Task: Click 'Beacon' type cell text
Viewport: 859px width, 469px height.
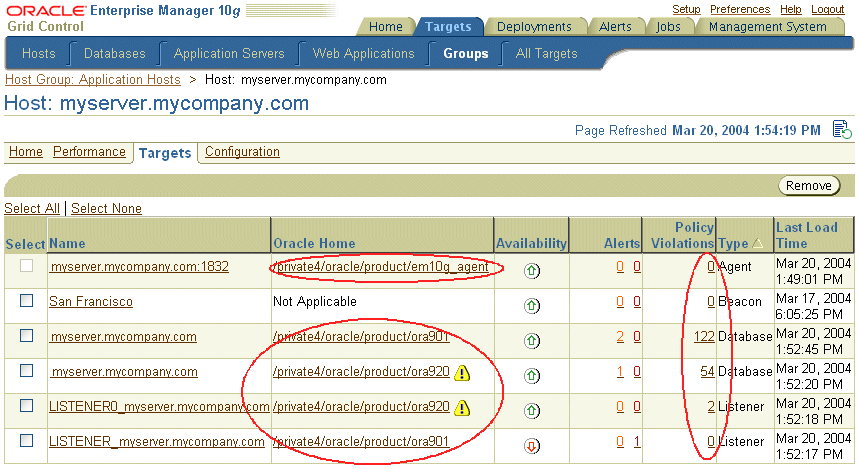Action: point(740,302)
